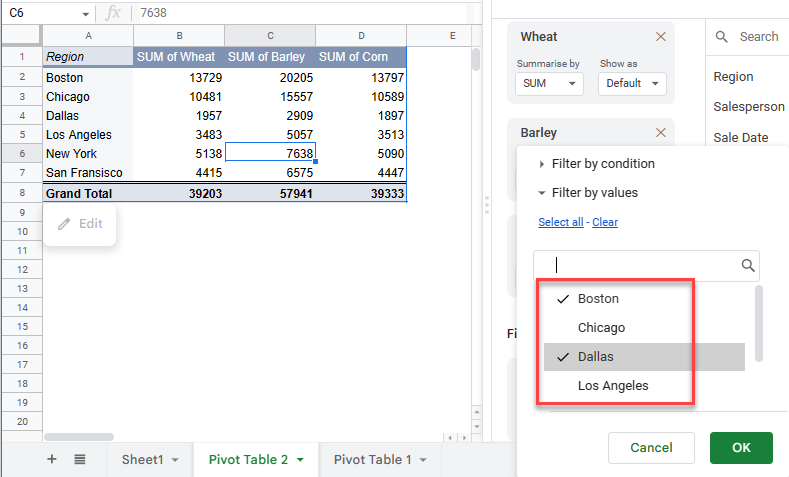Check the Chicago filter value
The image size is (789, 477).
click(600, 328)
